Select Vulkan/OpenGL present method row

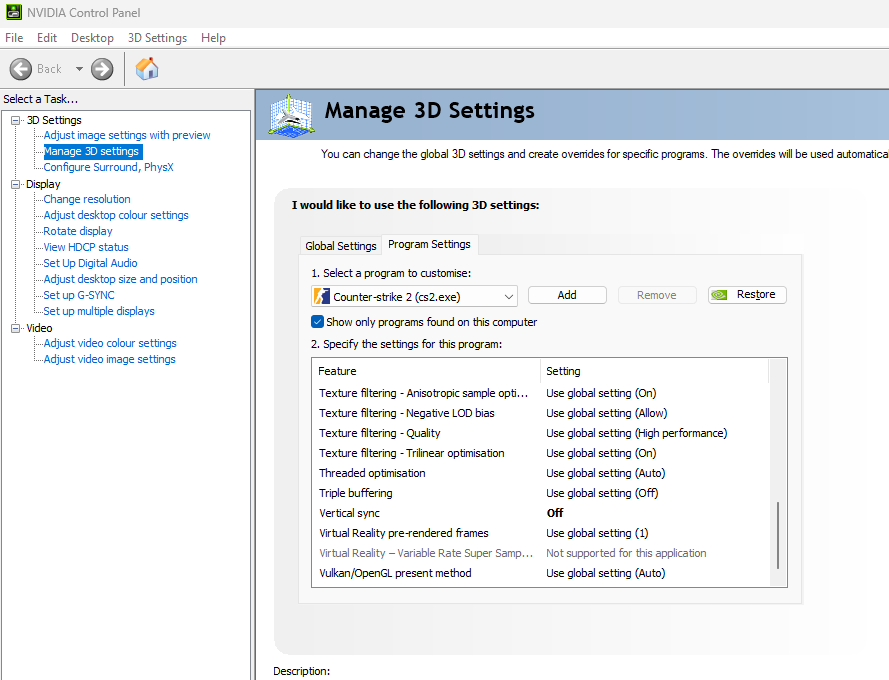click(541, 573)
